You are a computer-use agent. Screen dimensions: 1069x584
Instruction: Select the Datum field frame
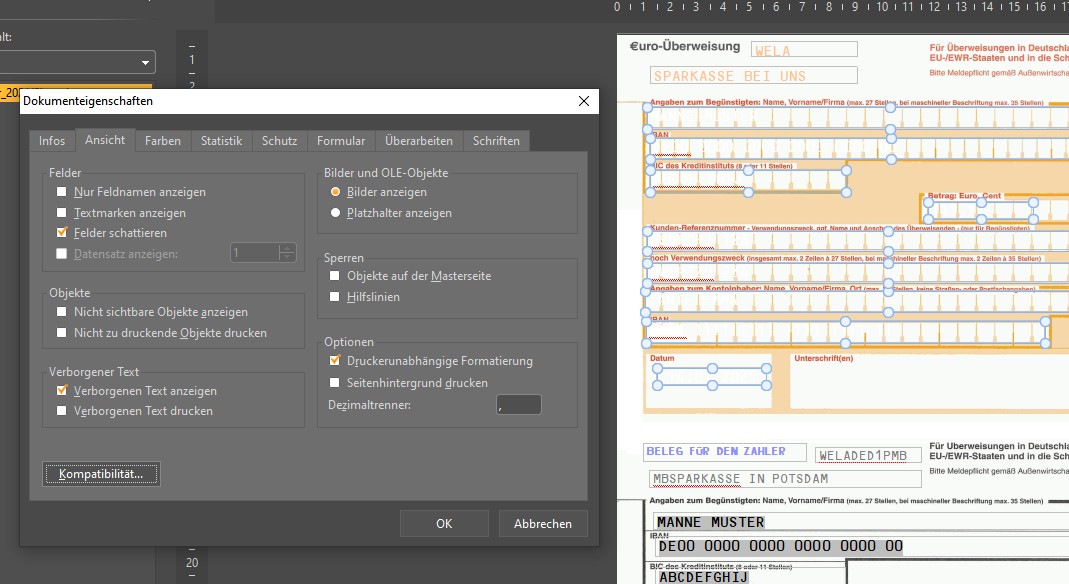tap(712, 377)
